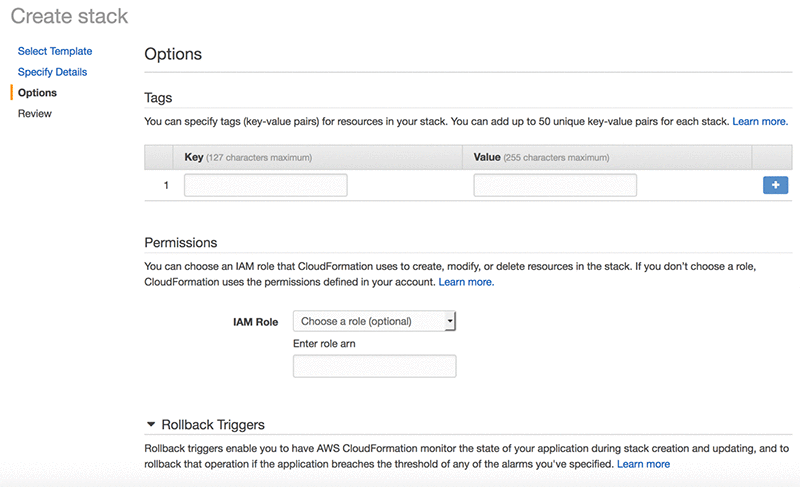Click the Tags section heading
Screen dimensions: 800x487
click(158, 98)
